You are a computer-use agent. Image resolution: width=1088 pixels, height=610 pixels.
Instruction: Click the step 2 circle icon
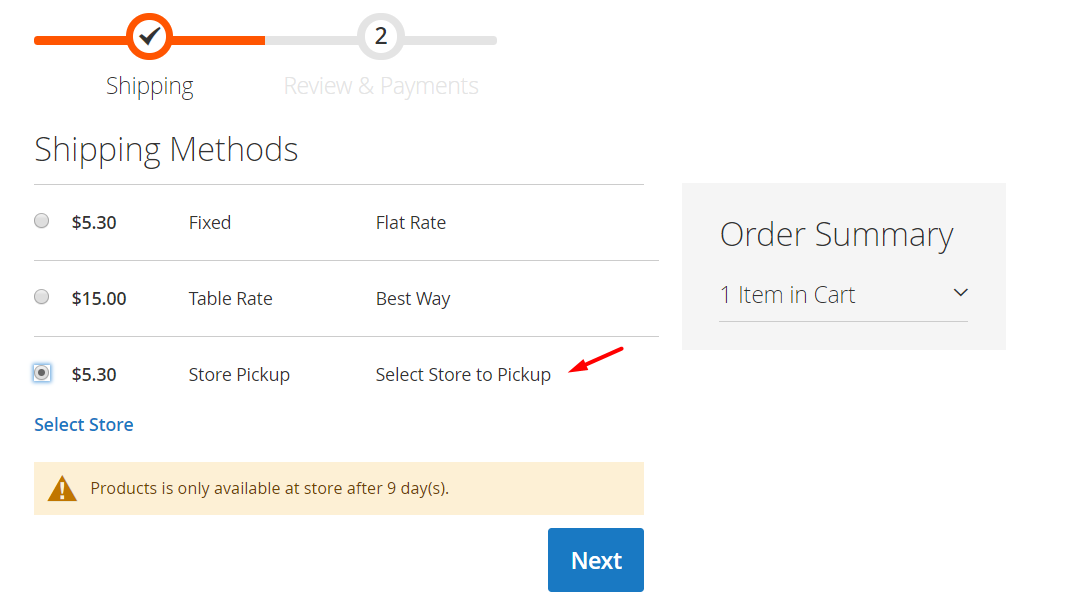(381, 38)
